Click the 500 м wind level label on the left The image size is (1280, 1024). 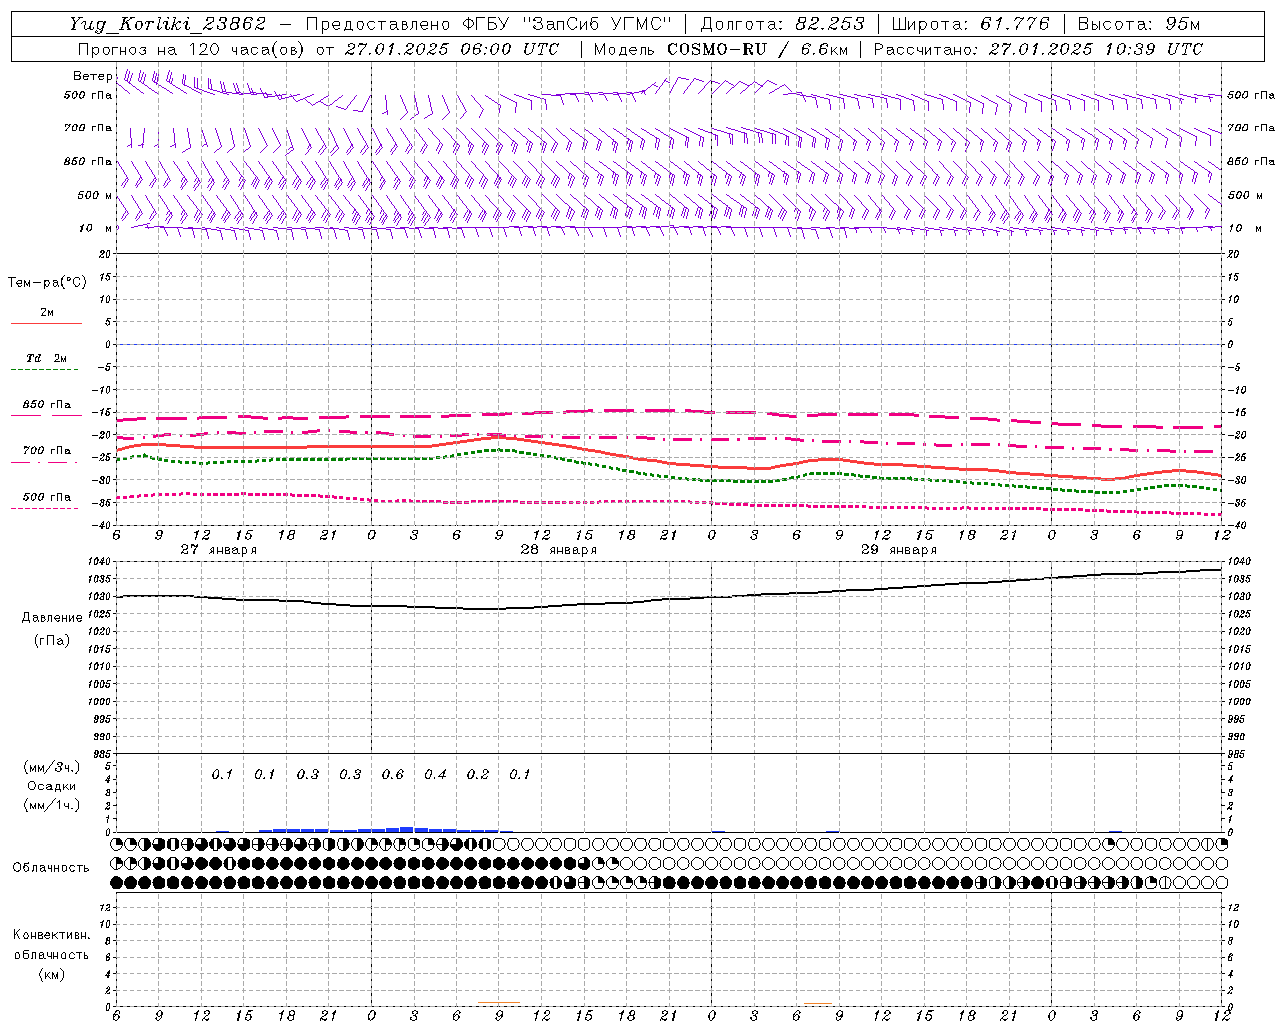click(x=95, y=195)
